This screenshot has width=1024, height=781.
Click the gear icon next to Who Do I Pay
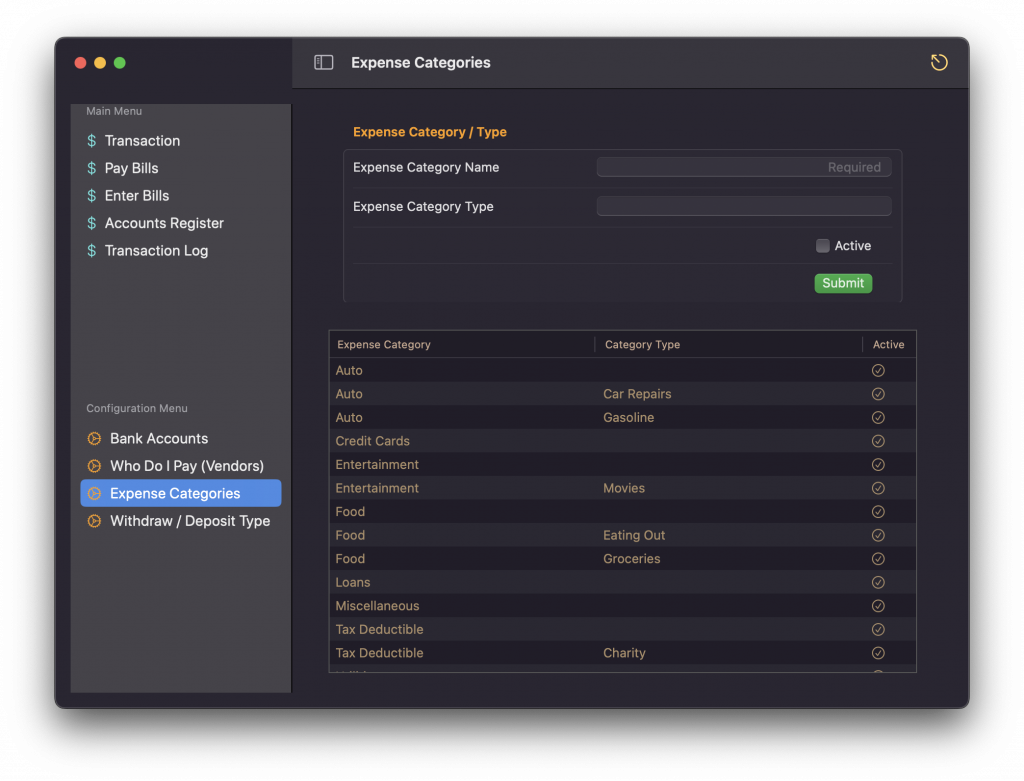pos(94,466)
